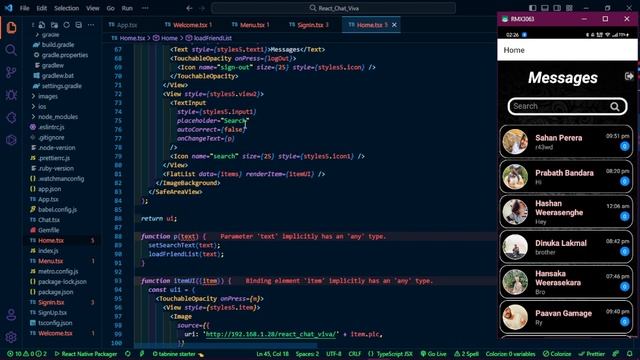The width and height of the screenshot is (640, 360).
Task: Click the New File icon in Explorer
Action: pos(42,25)
